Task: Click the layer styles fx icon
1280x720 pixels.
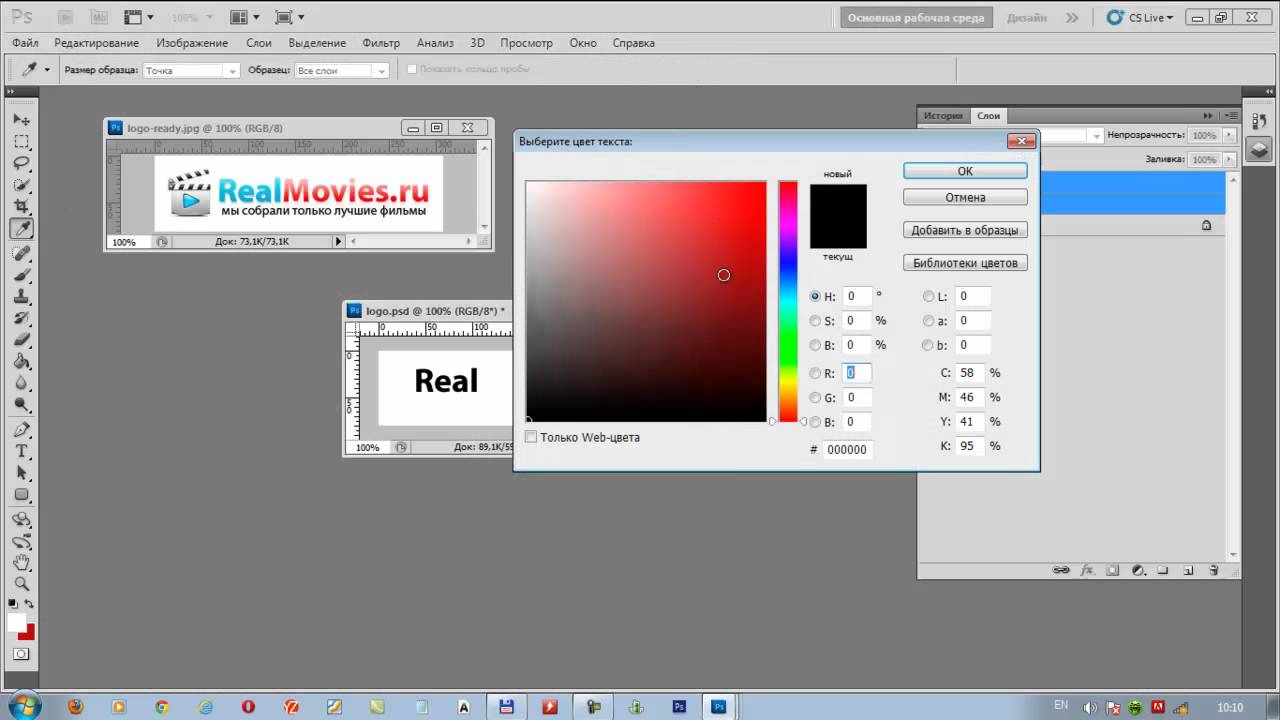Action: [x=1087, y=570]
